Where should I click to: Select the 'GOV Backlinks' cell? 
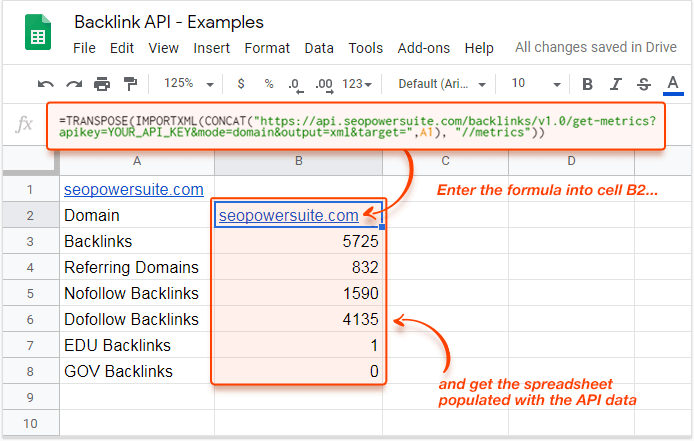(137, 371)
